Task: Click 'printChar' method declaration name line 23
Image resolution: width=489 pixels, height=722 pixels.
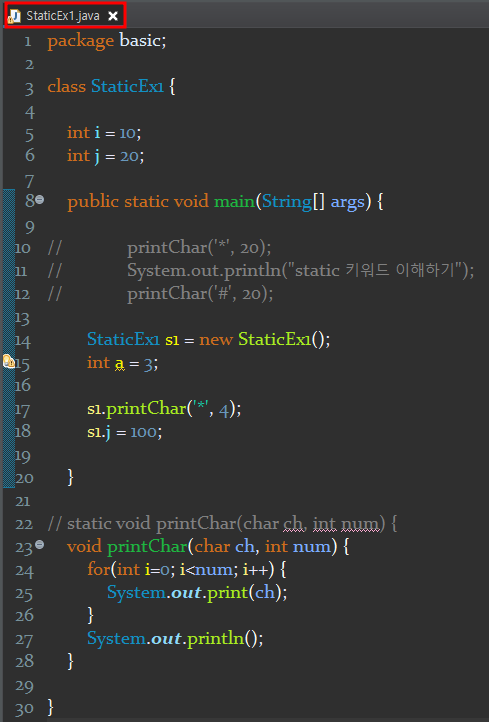Action: point(147,547)
